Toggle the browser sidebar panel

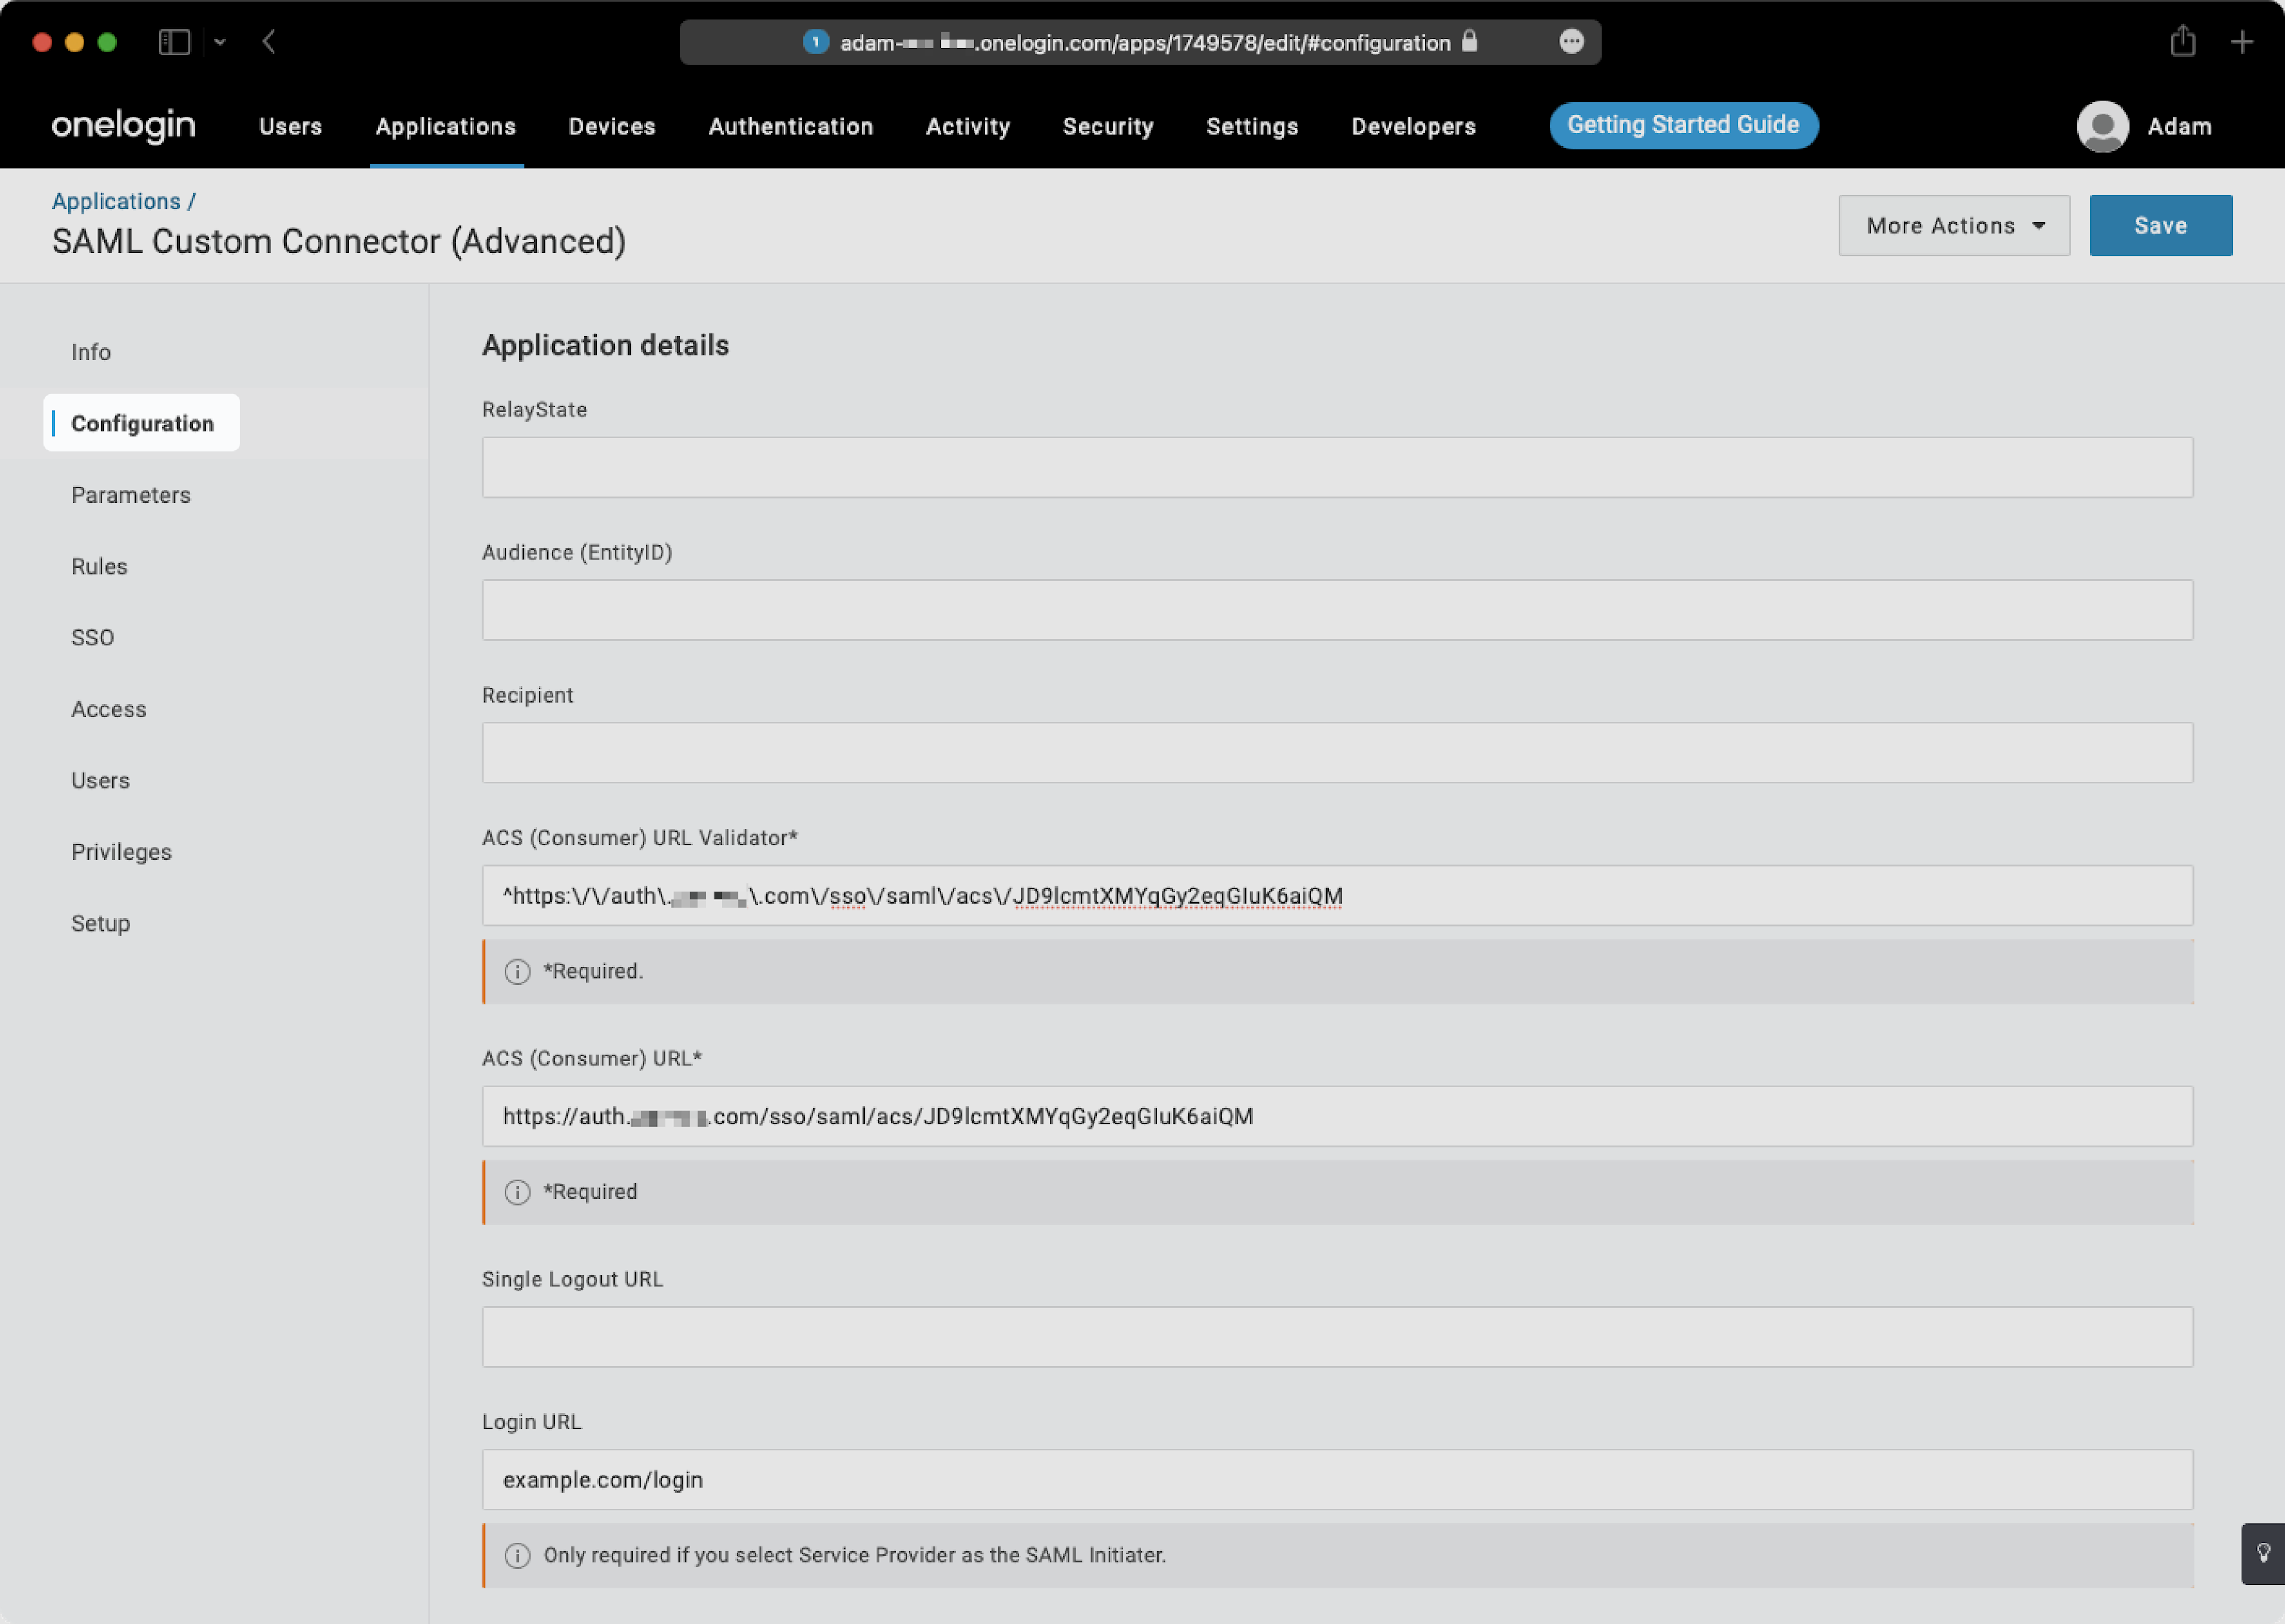[x=174, y=42]
